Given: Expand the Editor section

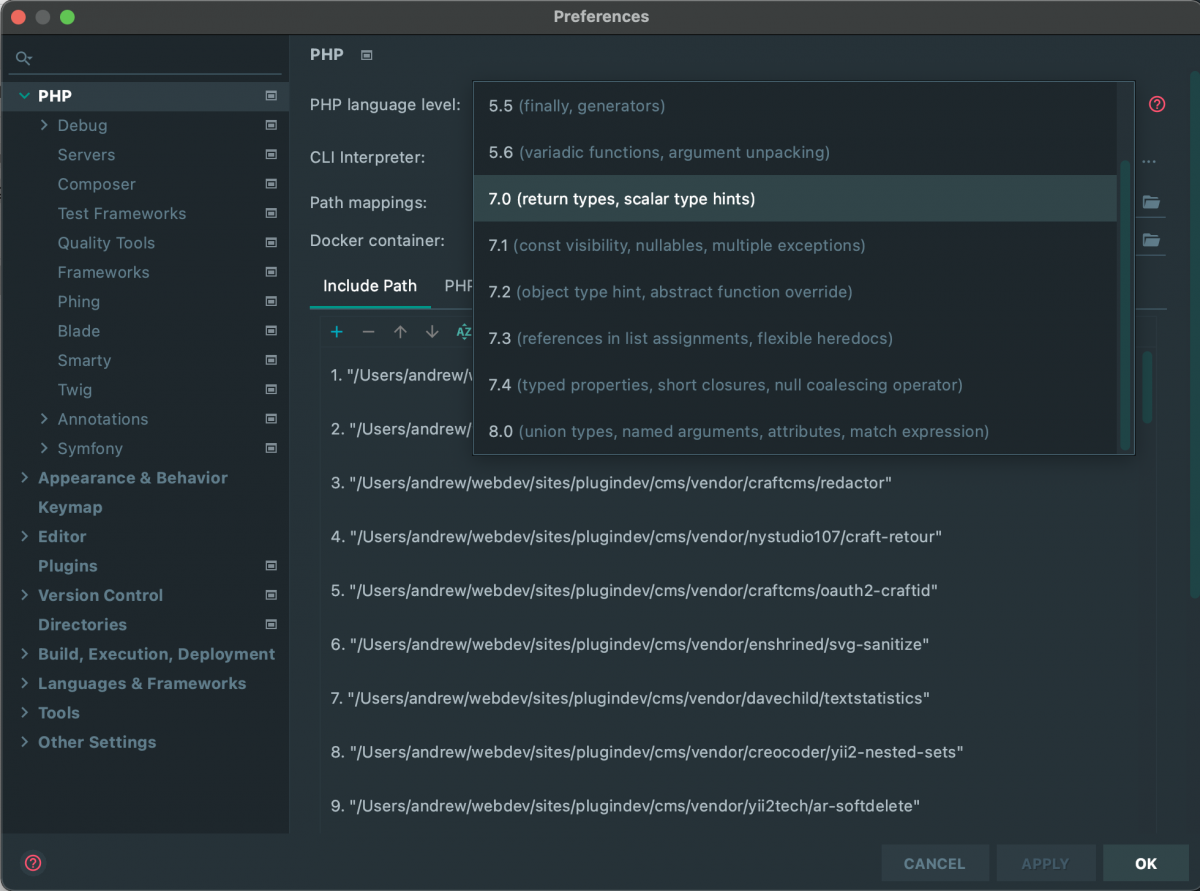Looking at the screenshot, I should pos(24,537).
